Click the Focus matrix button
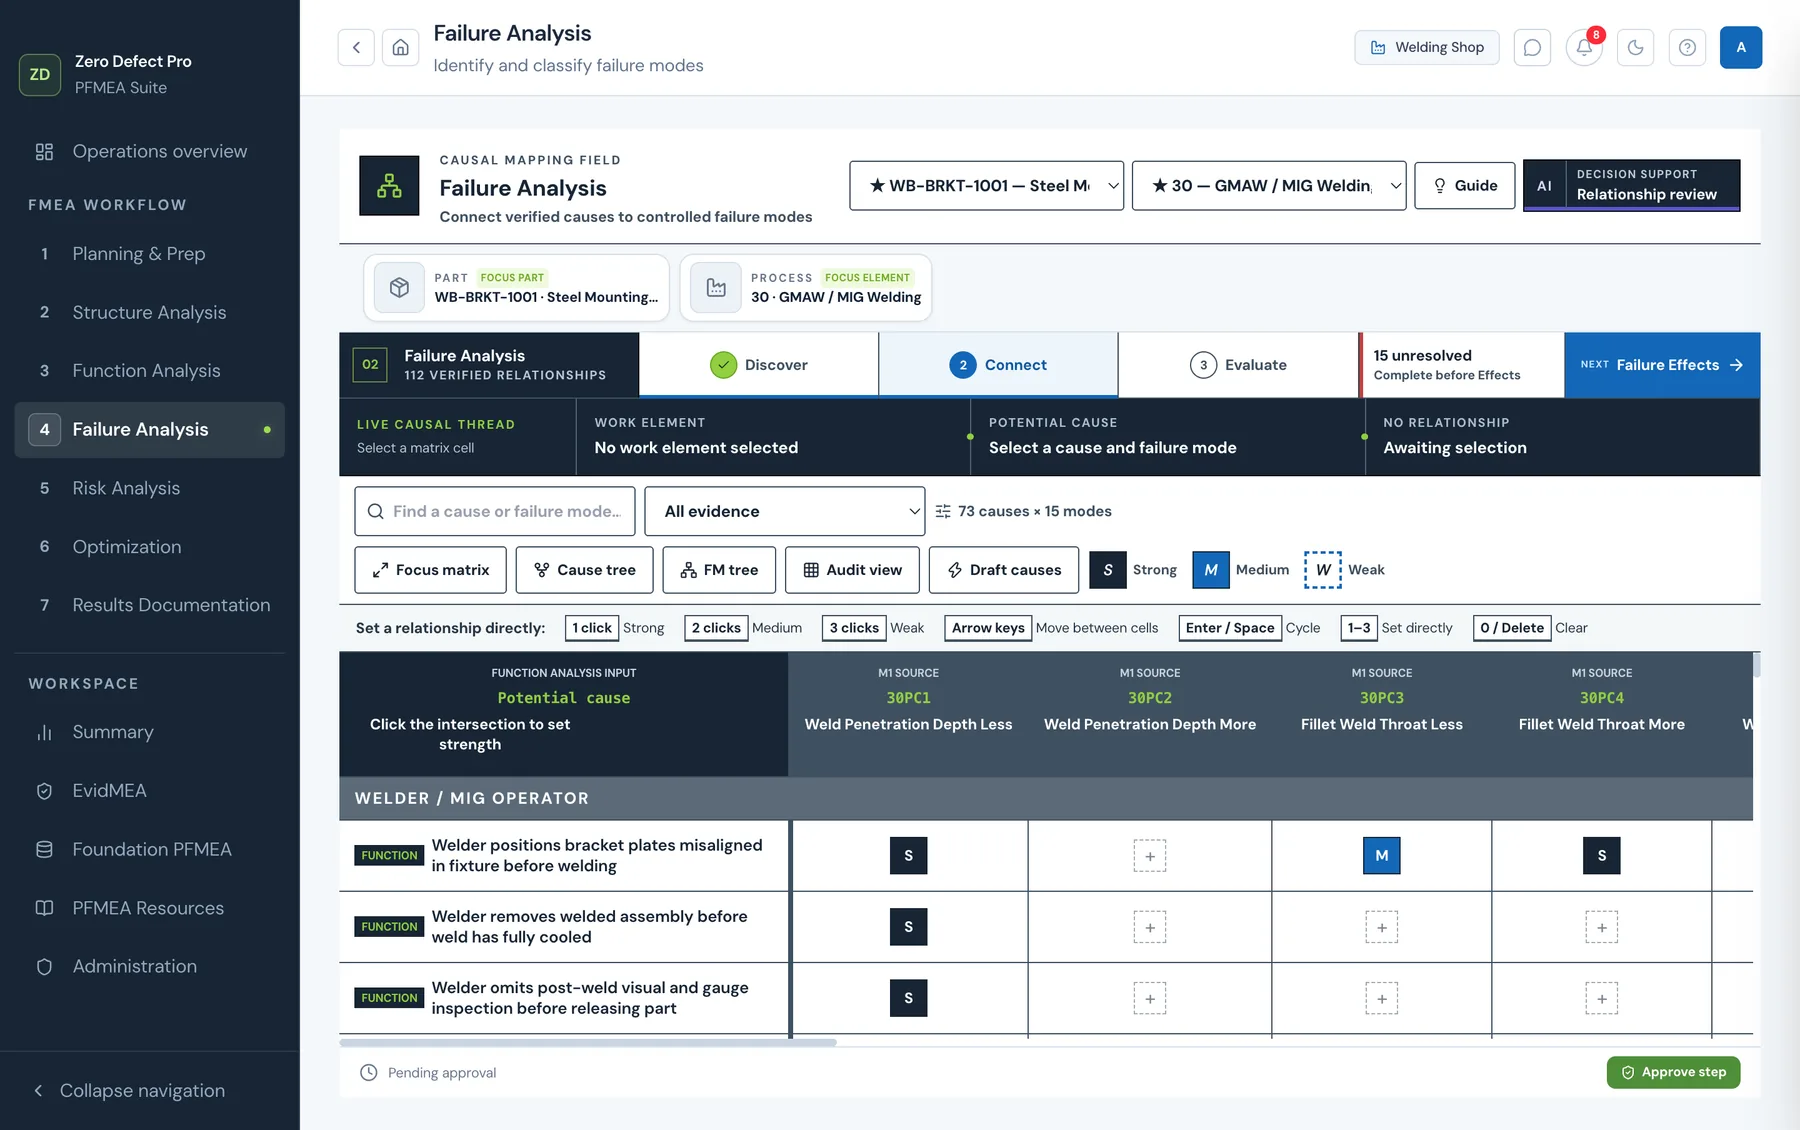 click(x=430, y=570)
